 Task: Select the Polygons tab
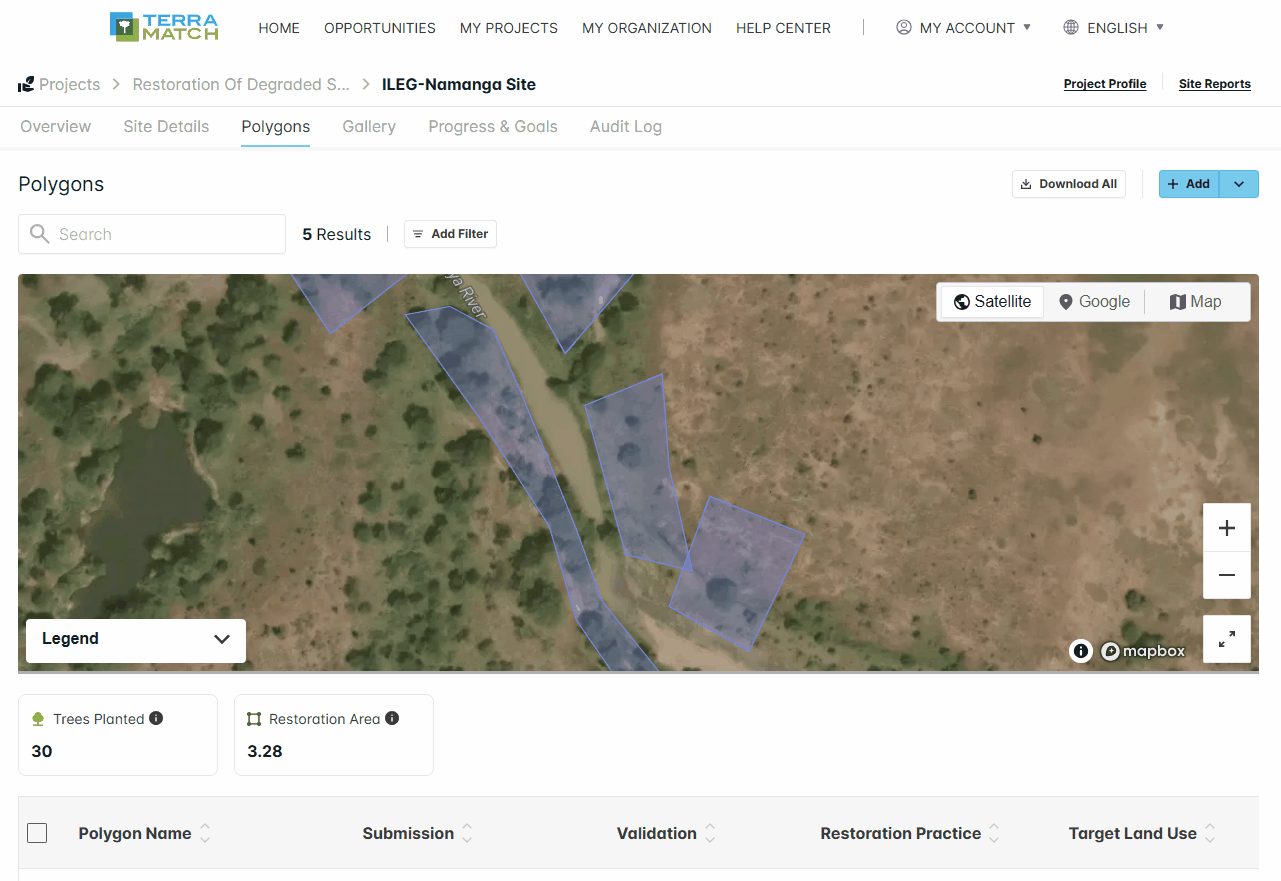click(276, 127)
